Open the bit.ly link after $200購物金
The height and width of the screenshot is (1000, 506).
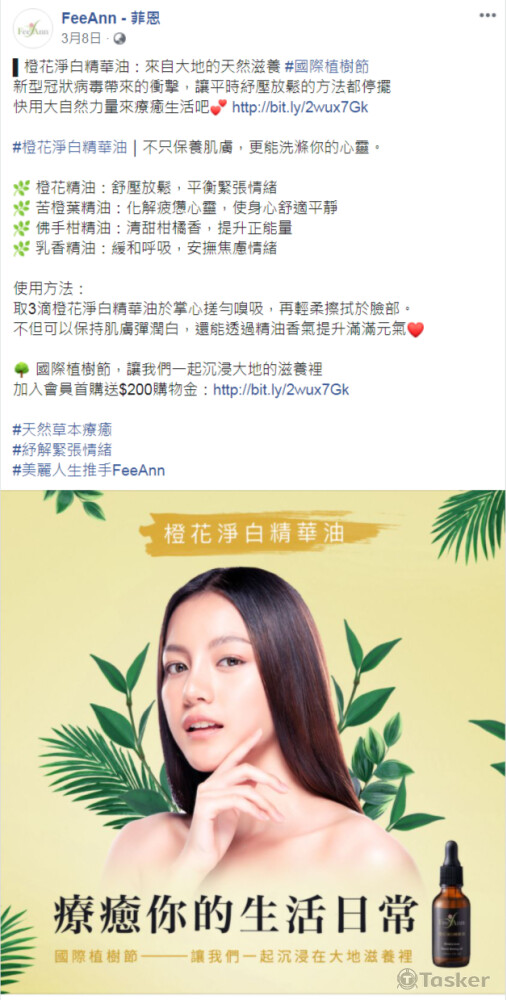pyautogui.click(x=281, y=389)
